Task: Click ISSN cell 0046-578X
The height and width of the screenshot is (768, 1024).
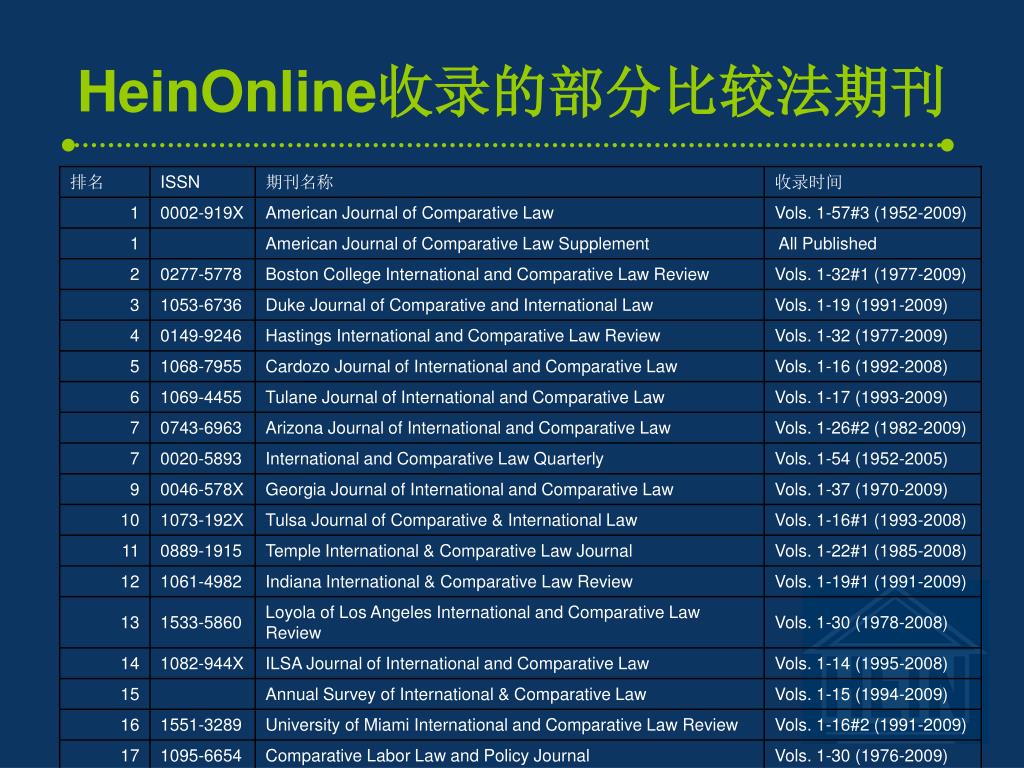Action: click(x=202, y=489)
